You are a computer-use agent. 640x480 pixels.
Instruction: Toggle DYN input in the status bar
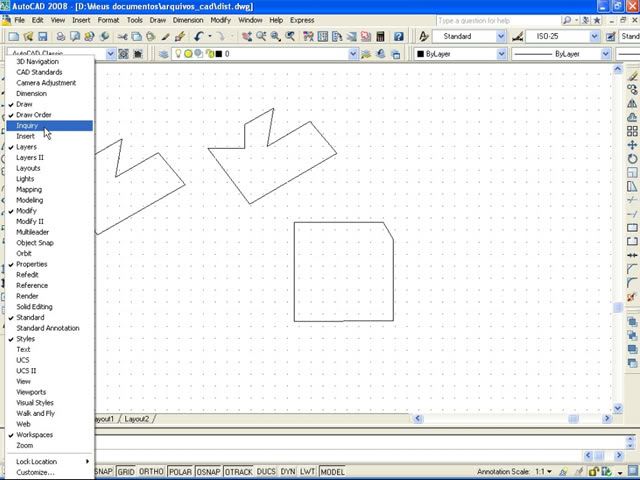click(288, 472)
